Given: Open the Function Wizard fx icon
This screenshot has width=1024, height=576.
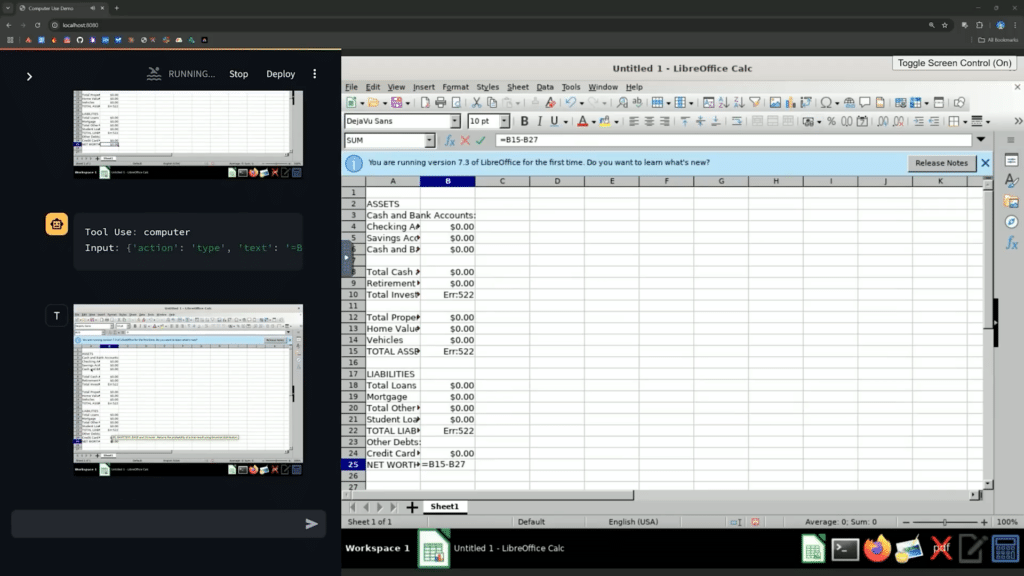Looking at the screenshot, I should point(450,141).
